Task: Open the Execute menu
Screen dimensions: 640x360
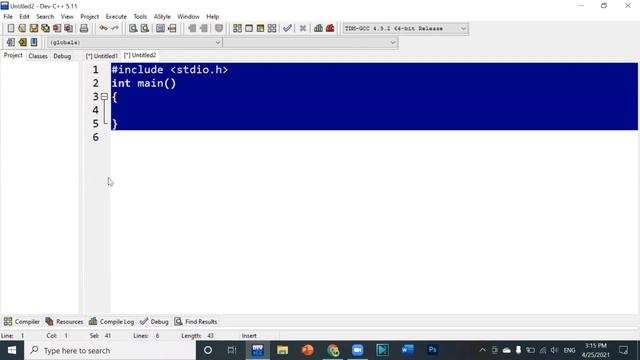Action: click(116, 16)
